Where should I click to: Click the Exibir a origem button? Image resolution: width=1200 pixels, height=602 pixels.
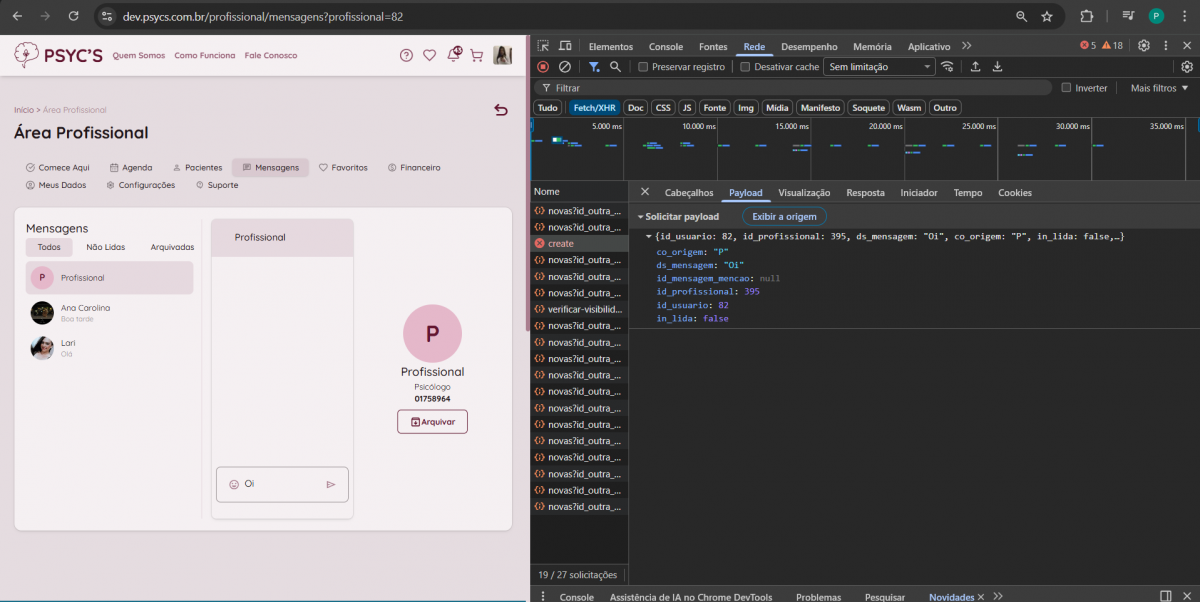point(784,217)
